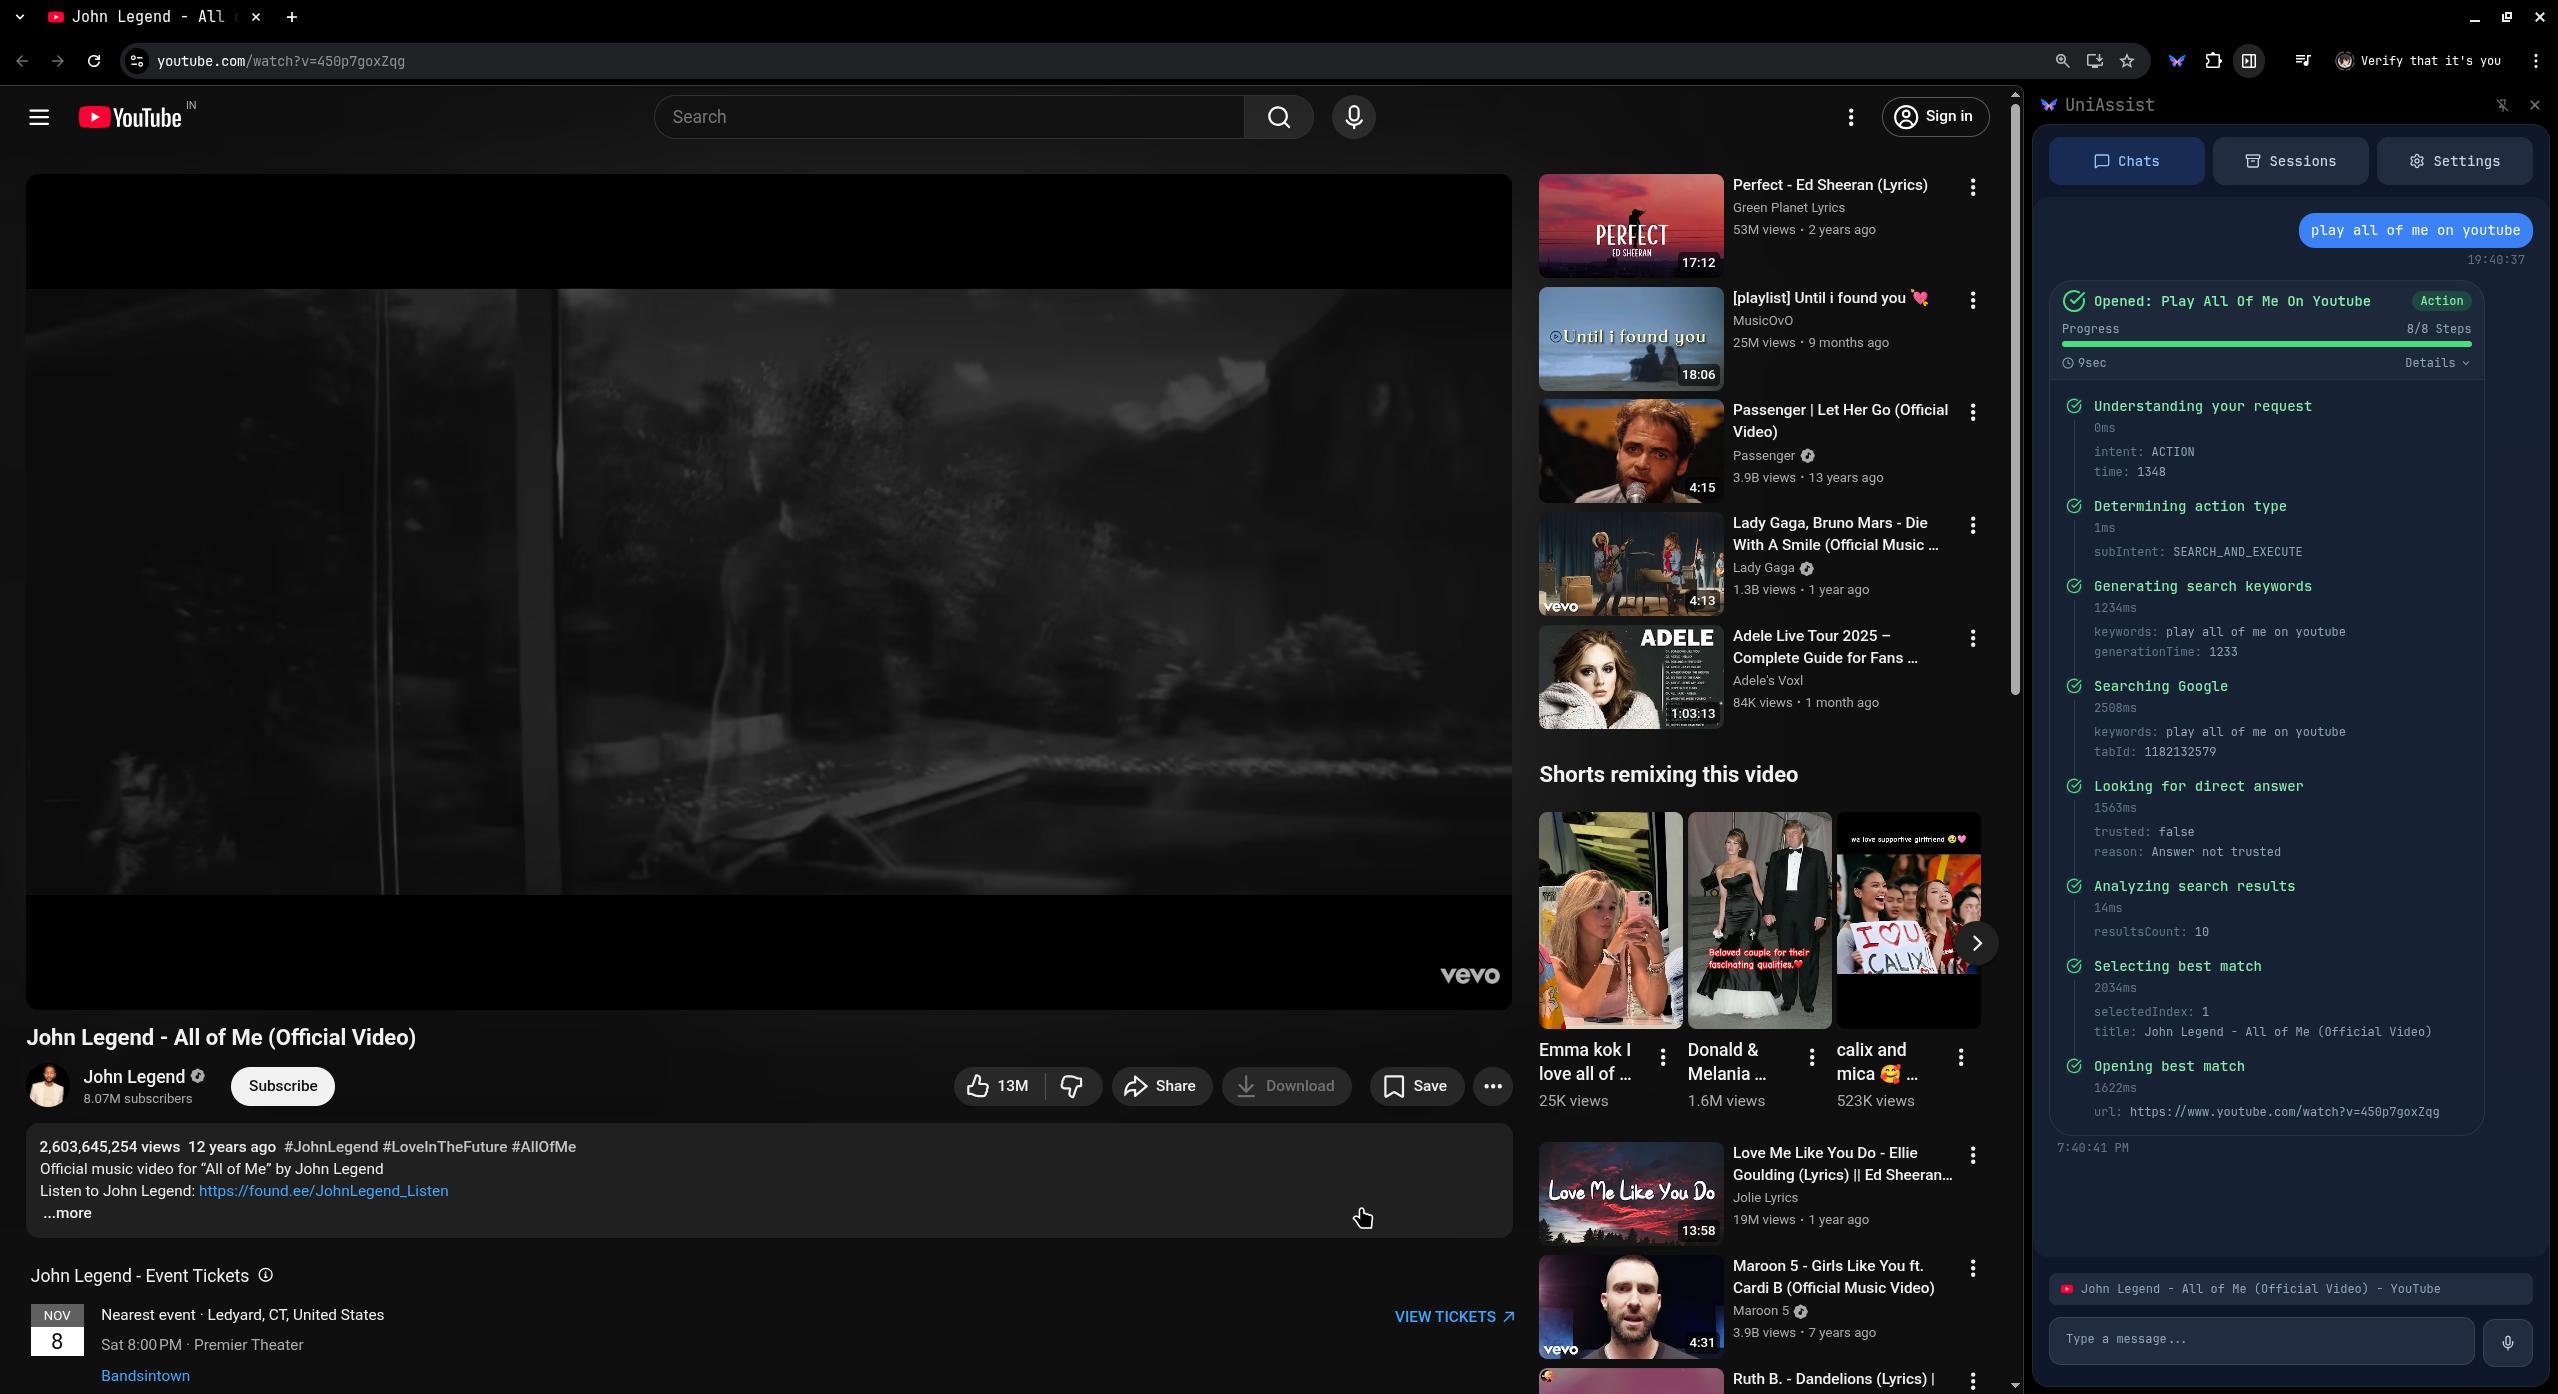Collapse the Details expander in UniAssist
This screenshot has width=2558, height=1394.
[2436, 363]
